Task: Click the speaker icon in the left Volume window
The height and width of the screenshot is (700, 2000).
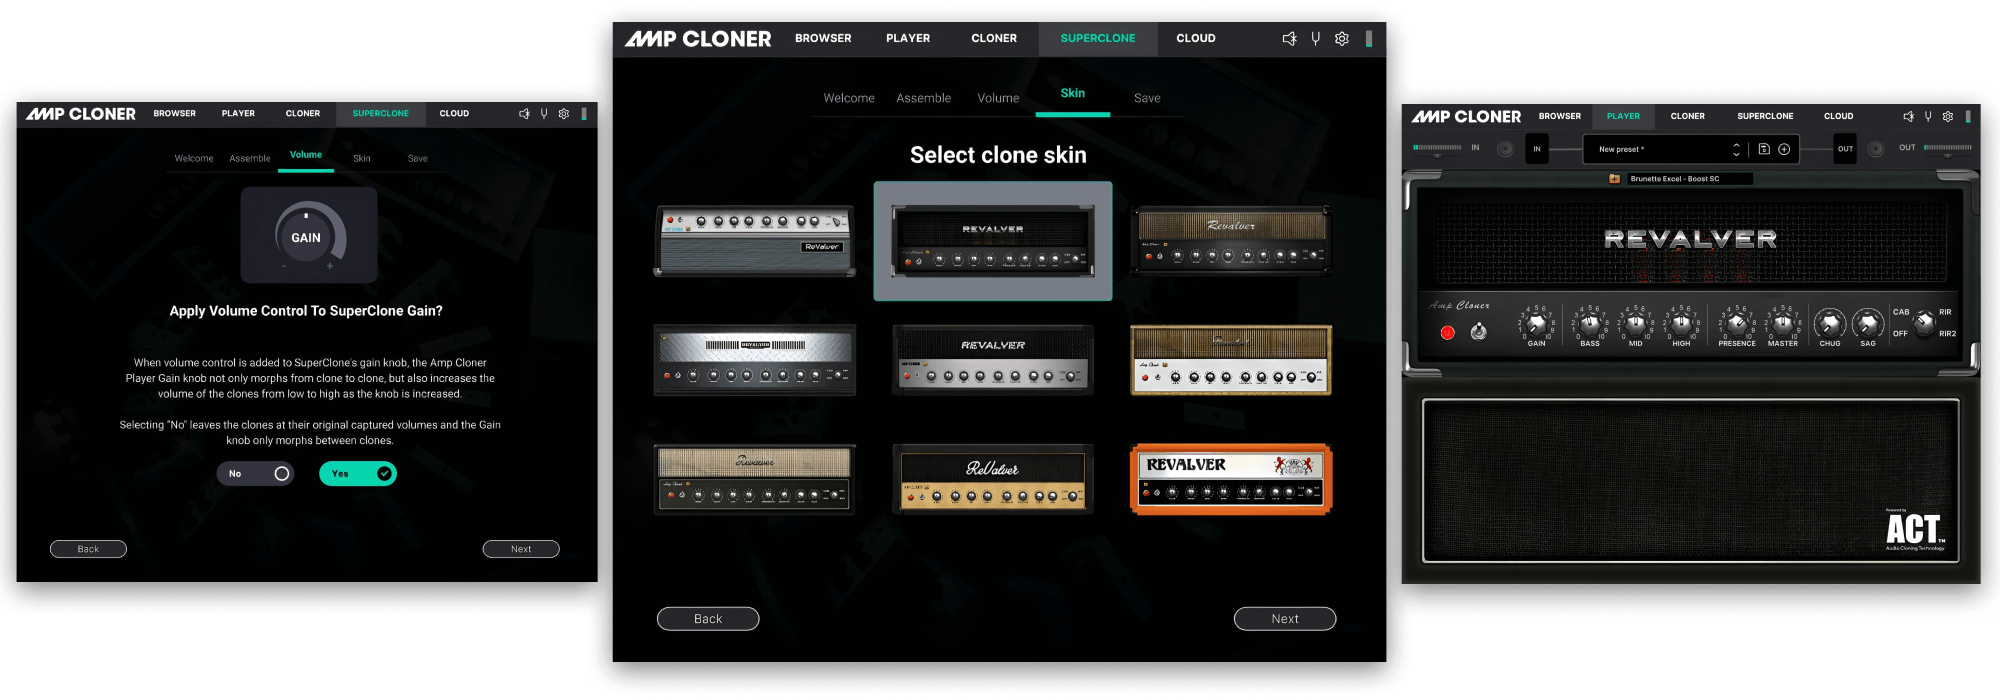Action: coord(524,114)
